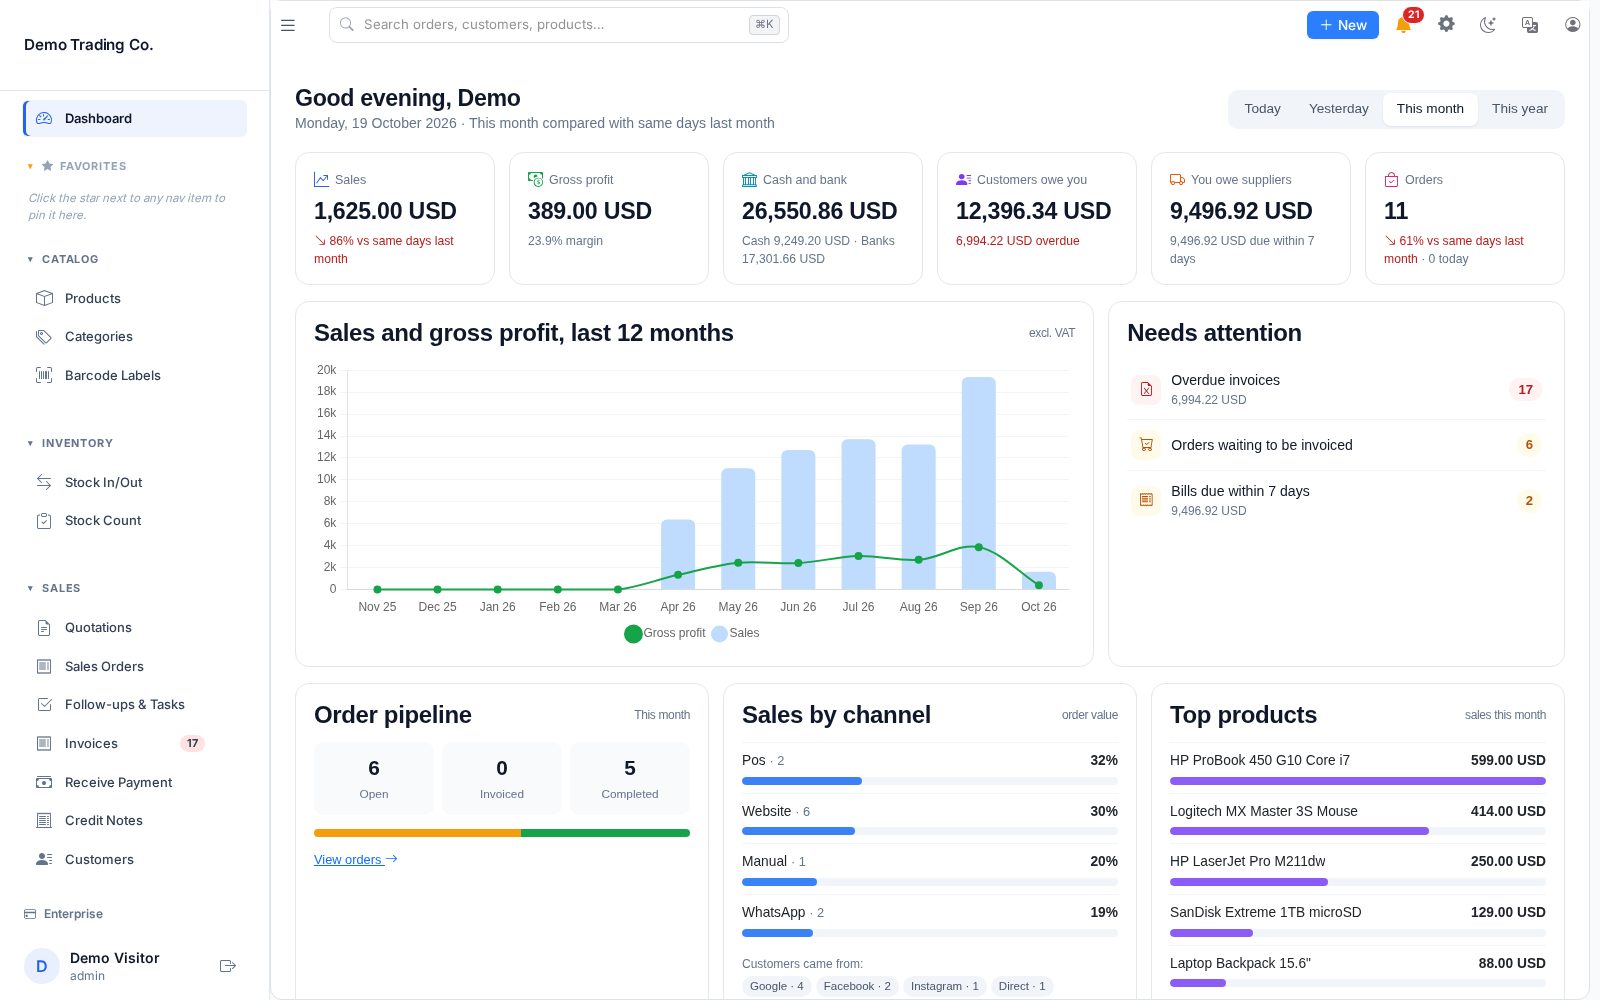Open the notifications bell
The width and height of the screenshot is (1600, 1000).
point(1404,25)
